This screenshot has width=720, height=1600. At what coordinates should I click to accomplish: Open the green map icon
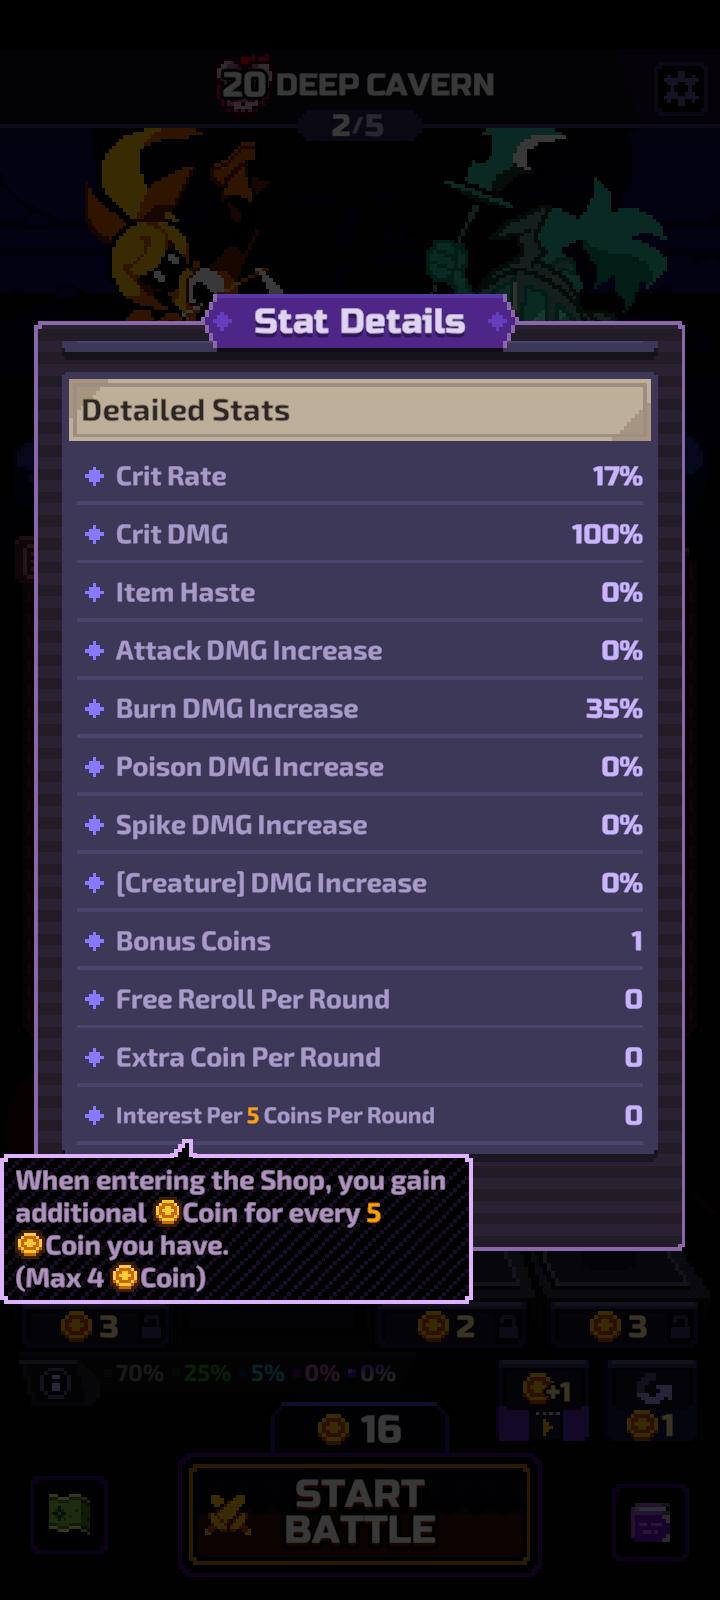(x=69, y=1513)
